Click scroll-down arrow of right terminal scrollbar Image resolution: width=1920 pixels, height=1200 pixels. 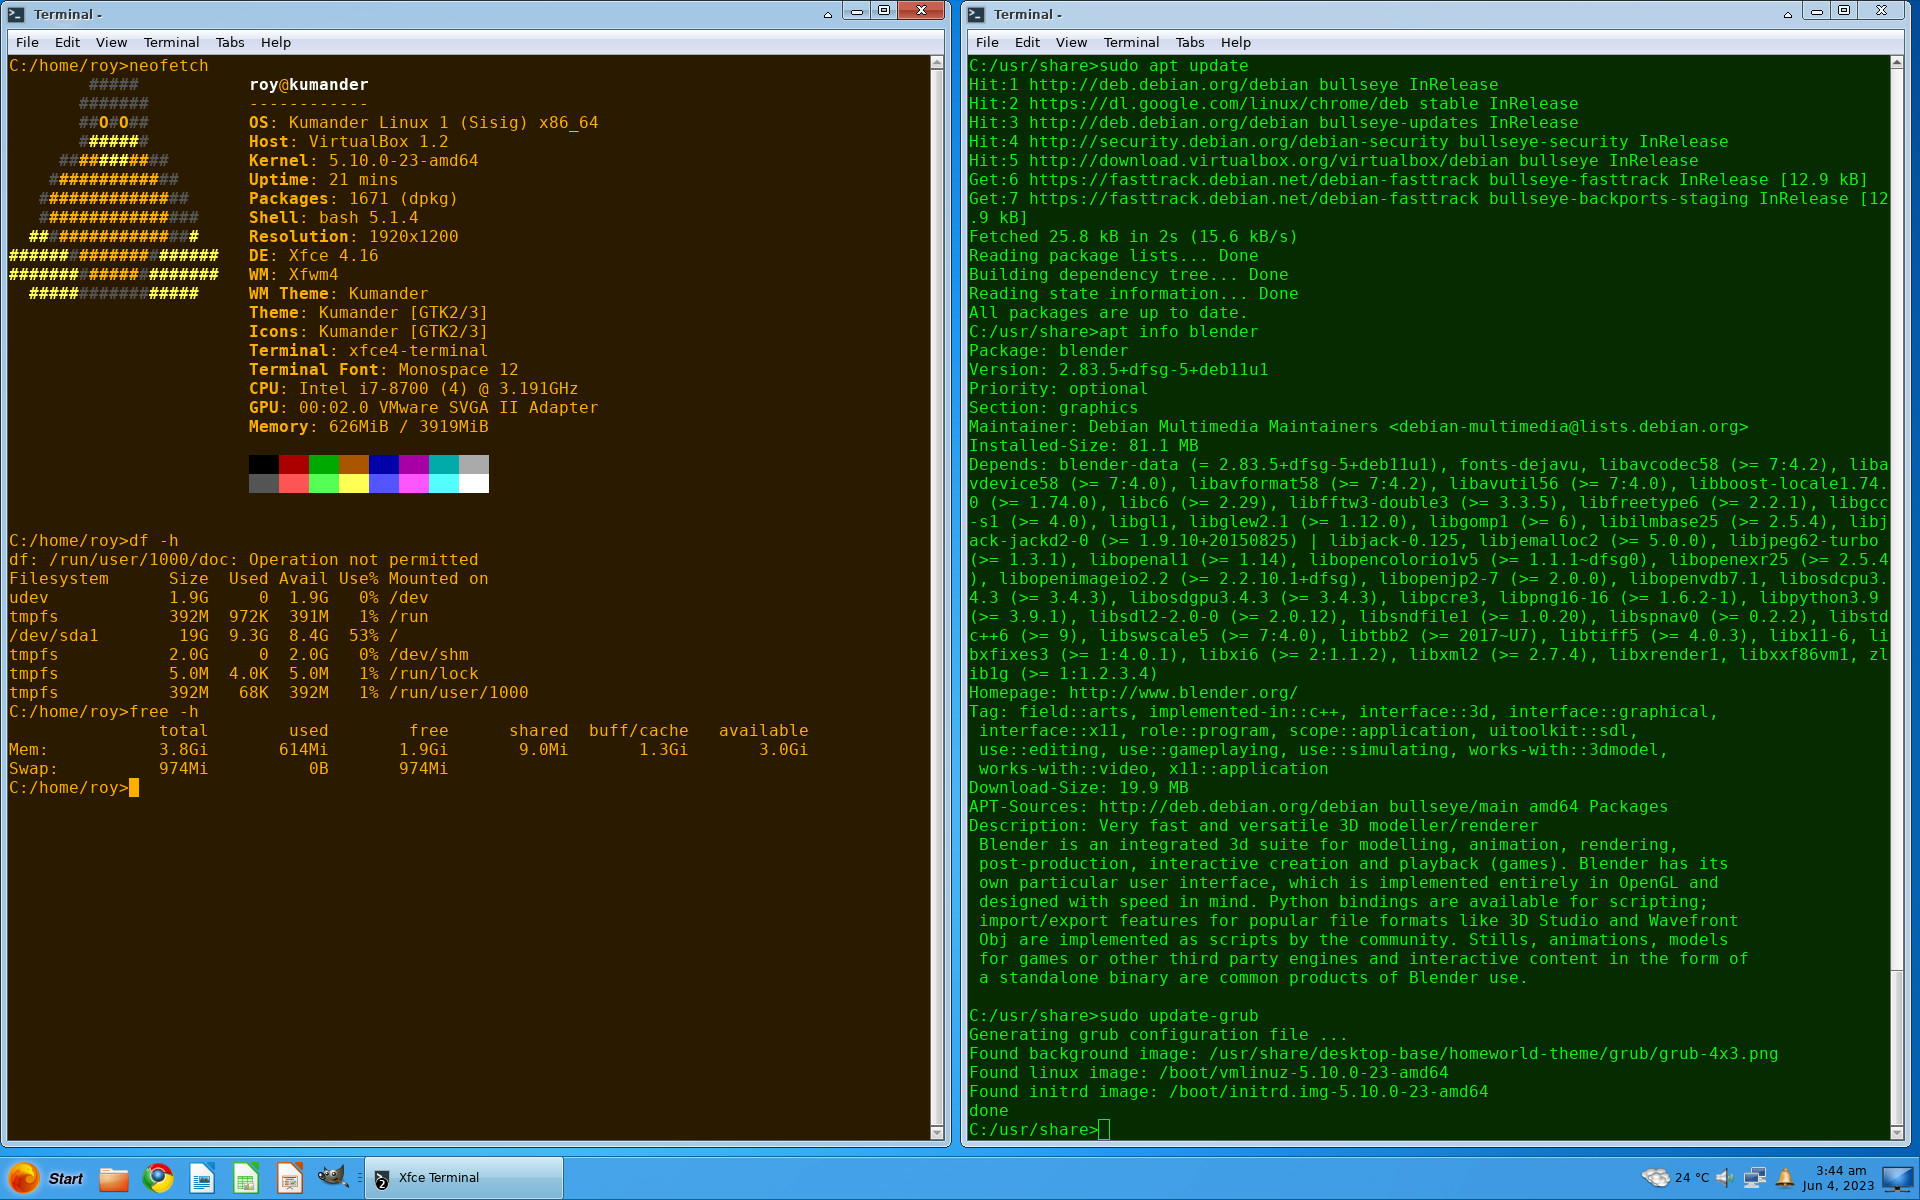[1896, 1133]
